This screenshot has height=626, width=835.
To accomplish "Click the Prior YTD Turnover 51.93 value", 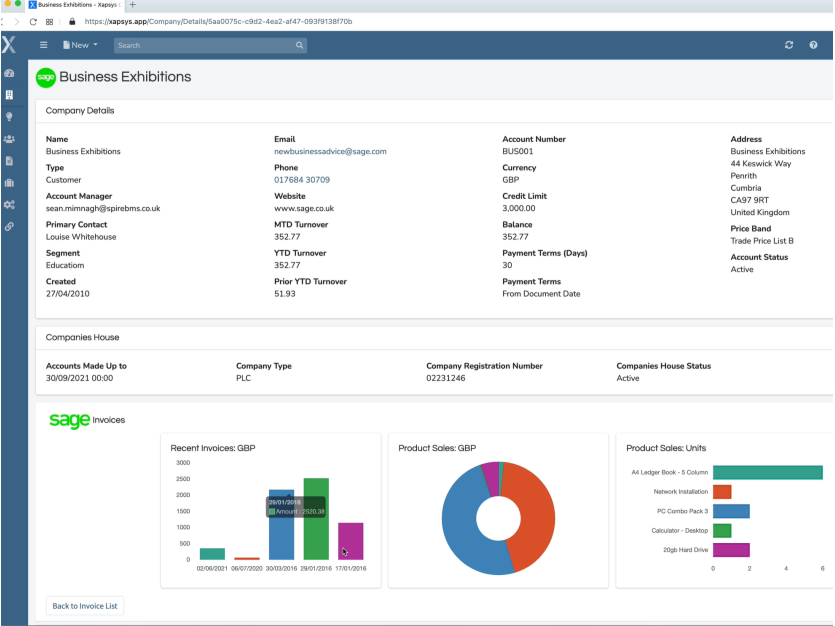I will pos(284,294).
